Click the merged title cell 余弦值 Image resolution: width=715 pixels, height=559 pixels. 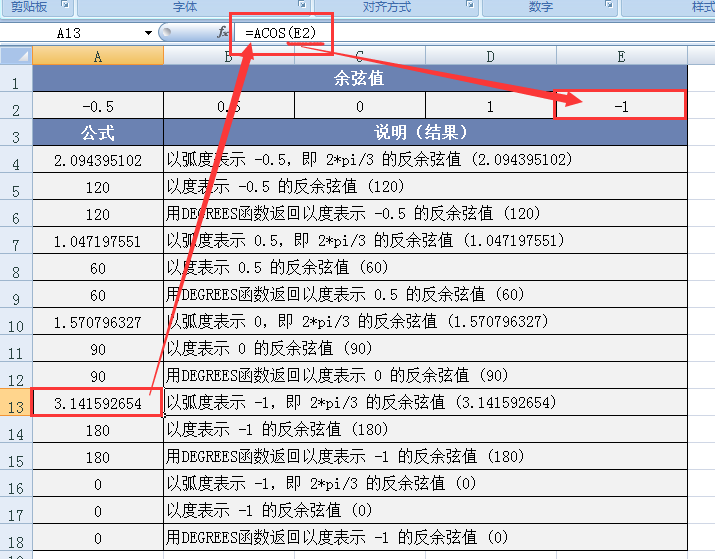pyautogui.click(x=360, y=78)
